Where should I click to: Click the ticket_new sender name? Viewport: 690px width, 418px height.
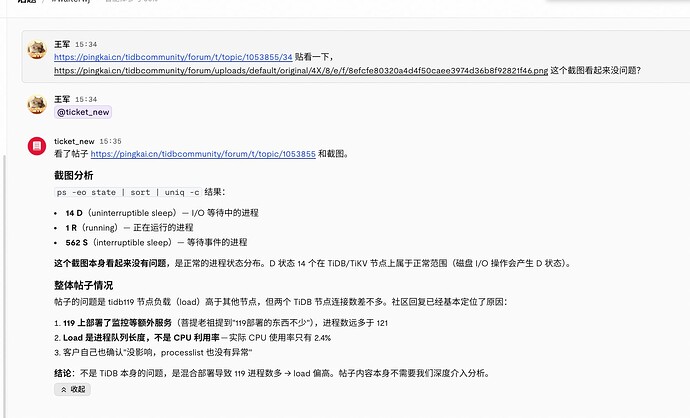[x=74, y=141]
